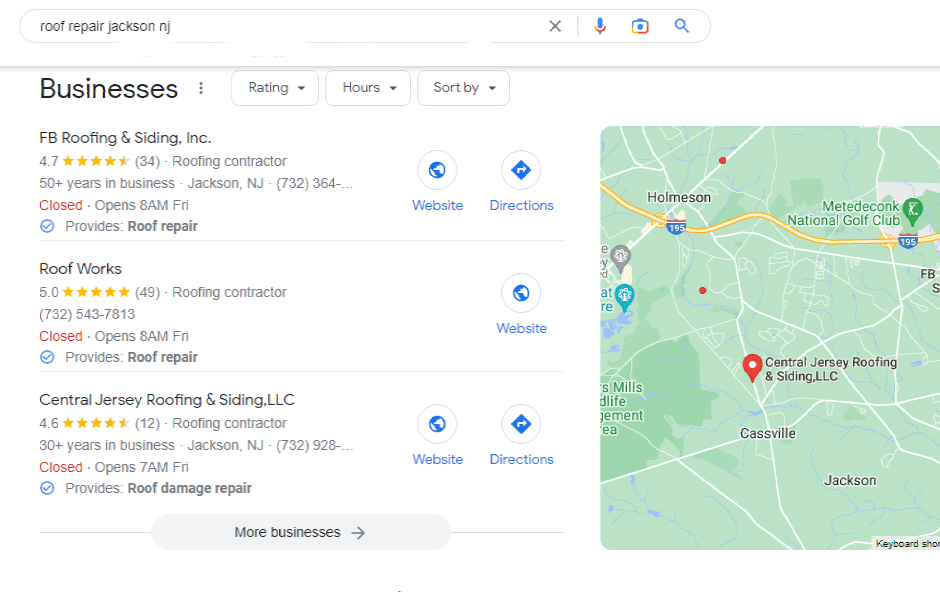Image resolution: width=940 pixels, height=592 pixels.
Task: Click the Cassville label on the map
Action: click(x=767, y=433)
